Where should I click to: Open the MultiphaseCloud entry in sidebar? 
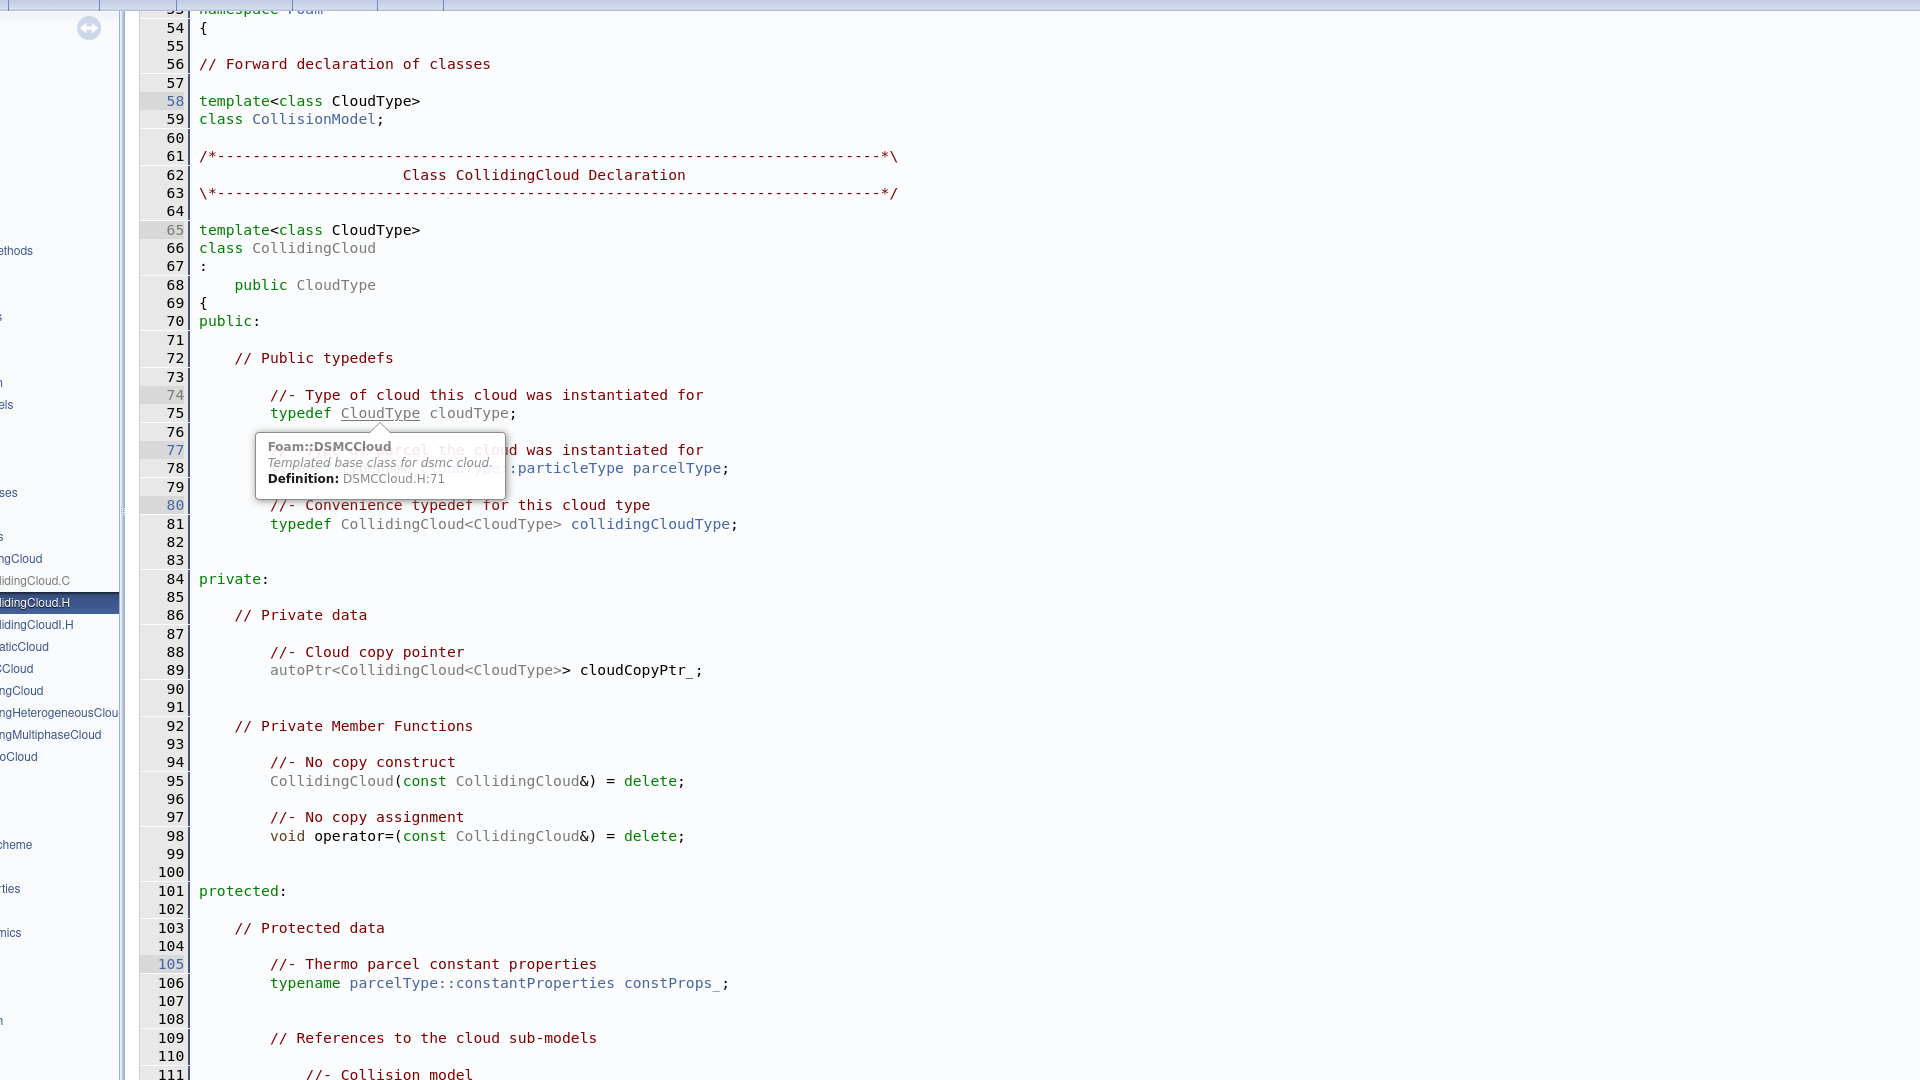pyautogui.click(x=52, y=735)
